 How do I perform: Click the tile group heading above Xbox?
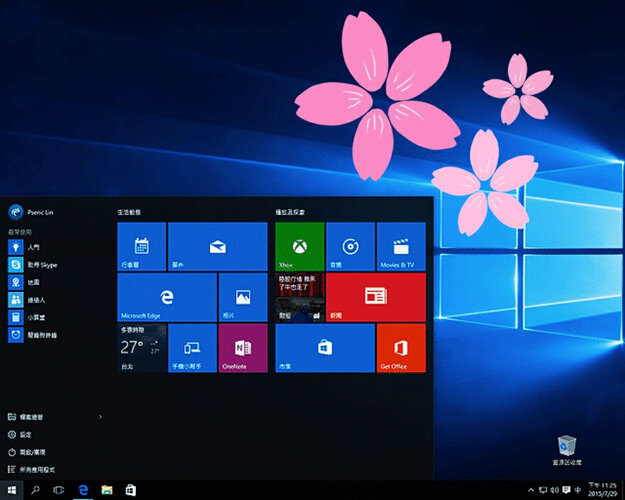tap(290, 213)
